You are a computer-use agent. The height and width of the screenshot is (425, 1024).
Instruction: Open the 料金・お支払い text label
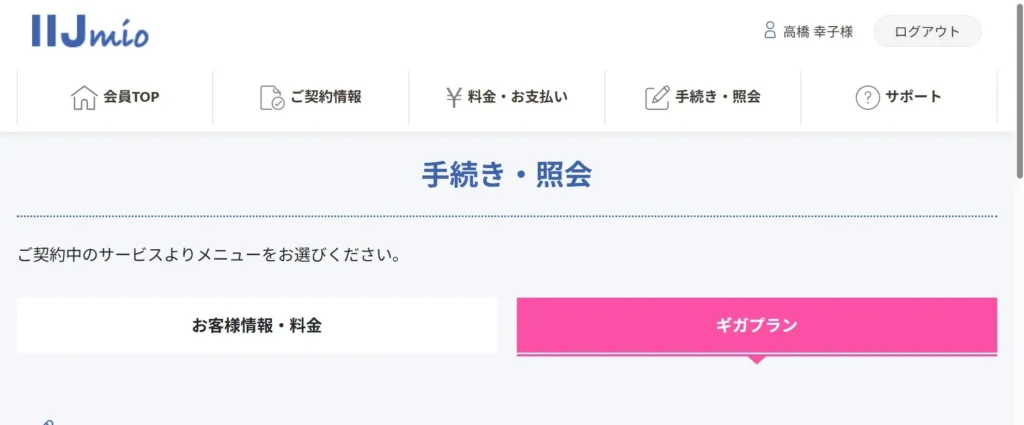pos(518,97)
